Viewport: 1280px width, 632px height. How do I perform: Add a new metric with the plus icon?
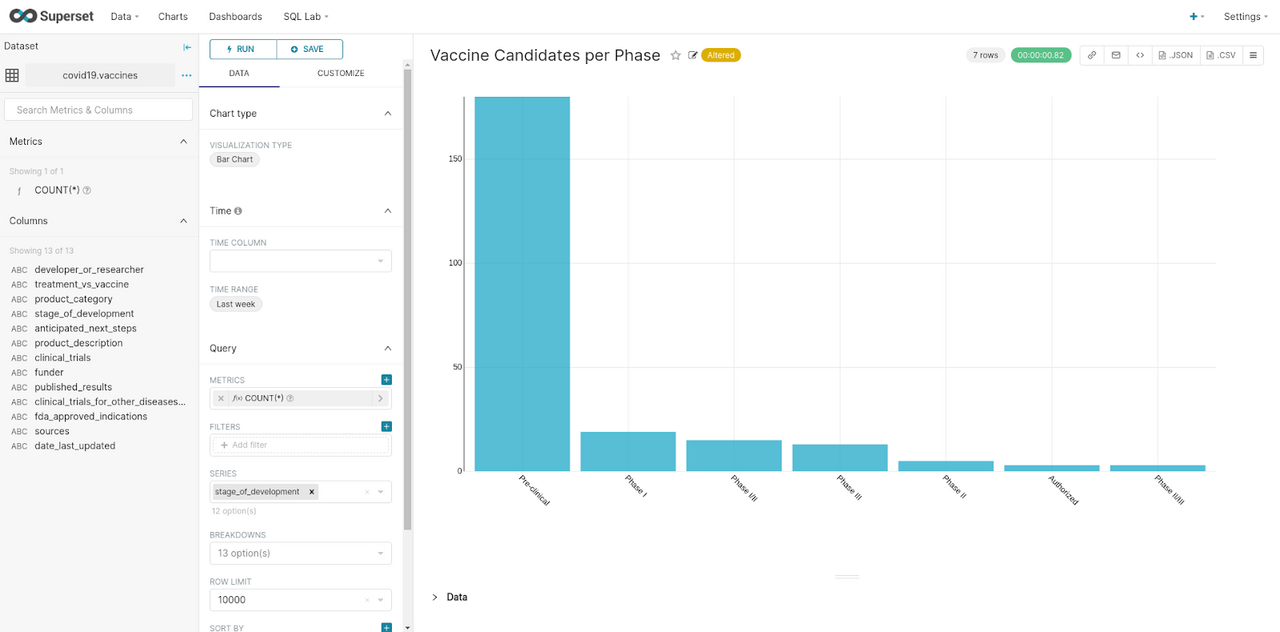coord(386,379)
